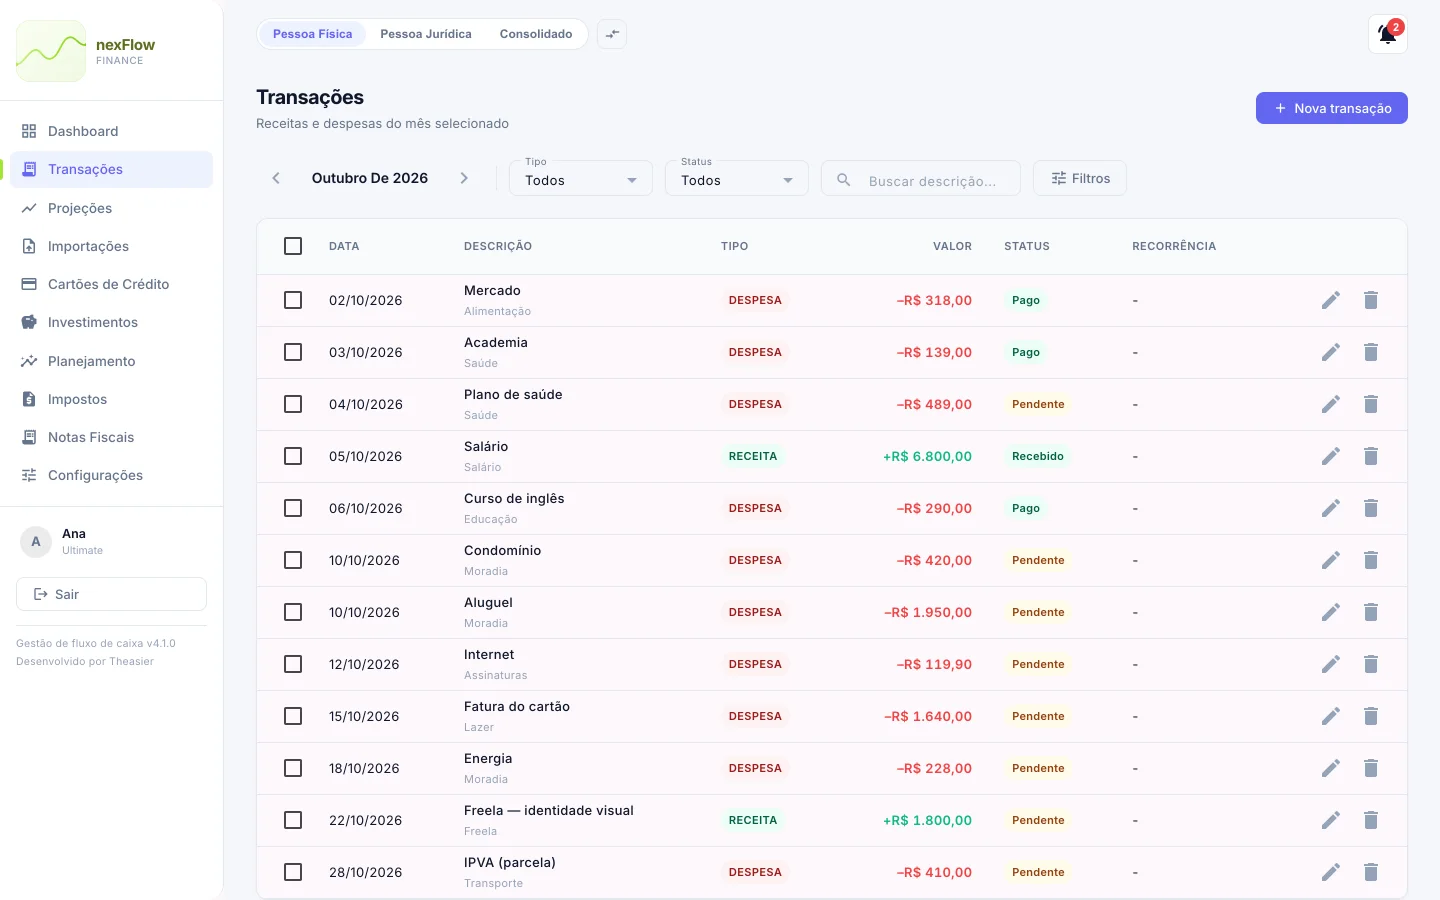This screenshot has width=1440, height=900.
Task: Check the Academia row checkbox
Action: click(x=293, y=352)
